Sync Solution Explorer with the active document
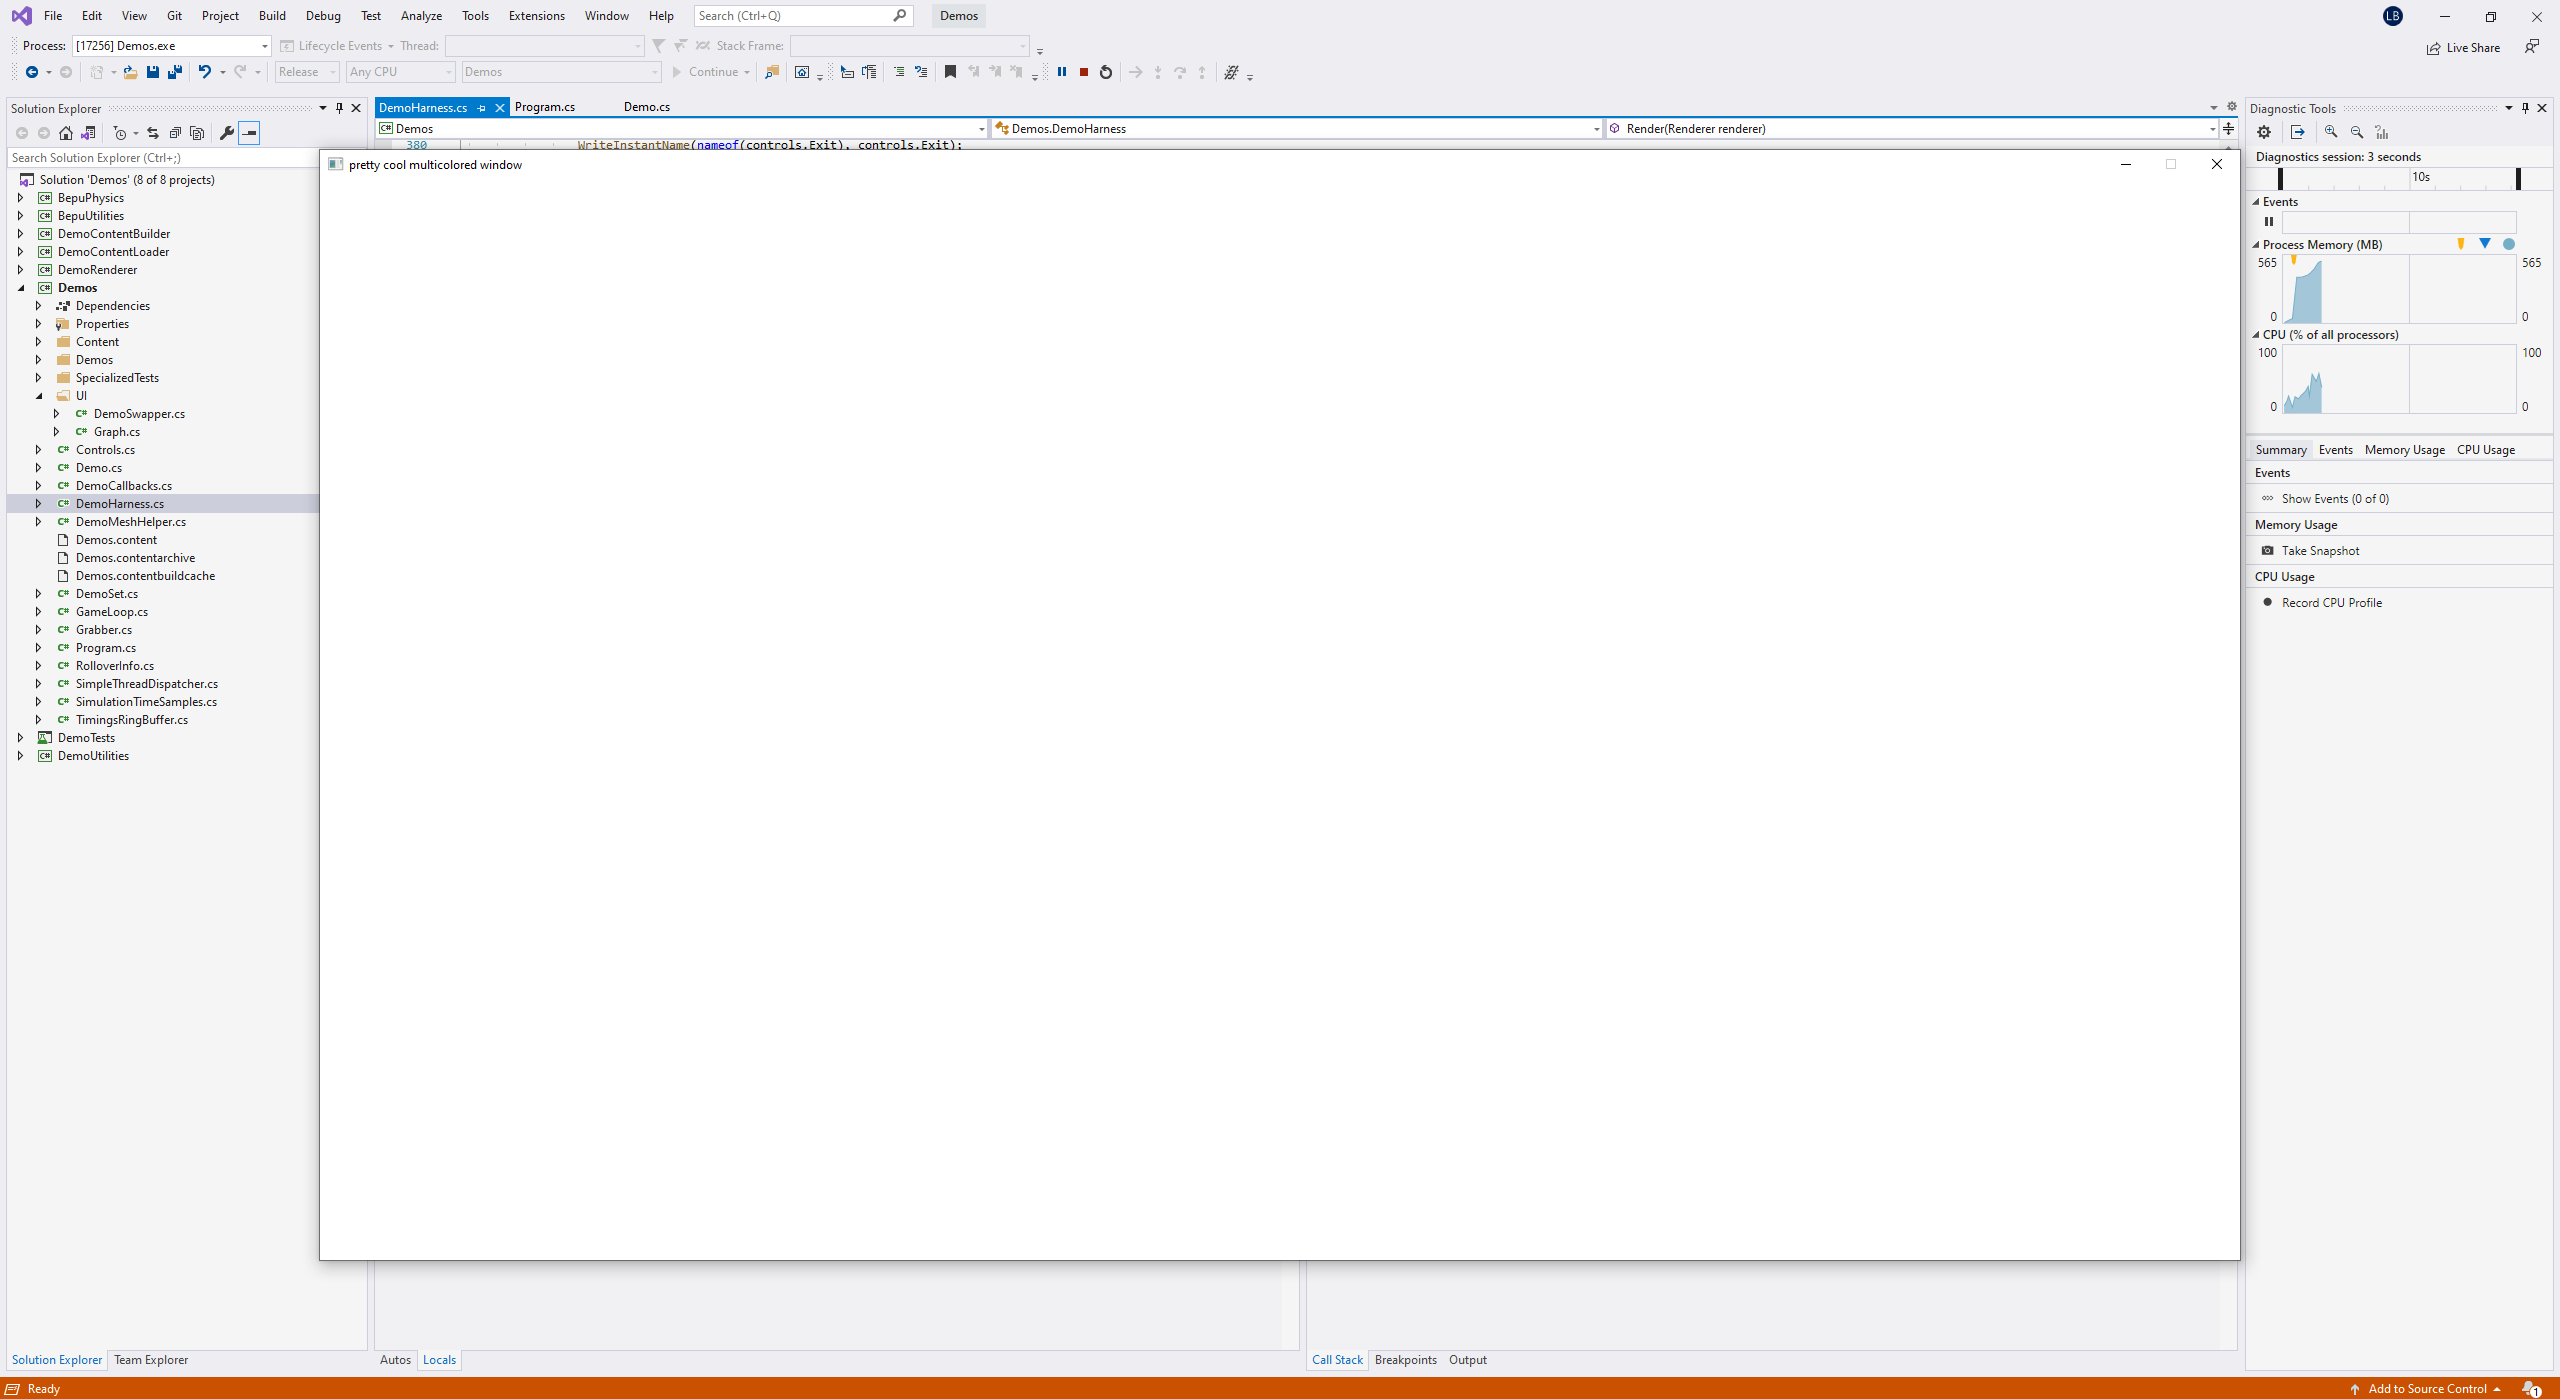 click(x=152, y=132)
